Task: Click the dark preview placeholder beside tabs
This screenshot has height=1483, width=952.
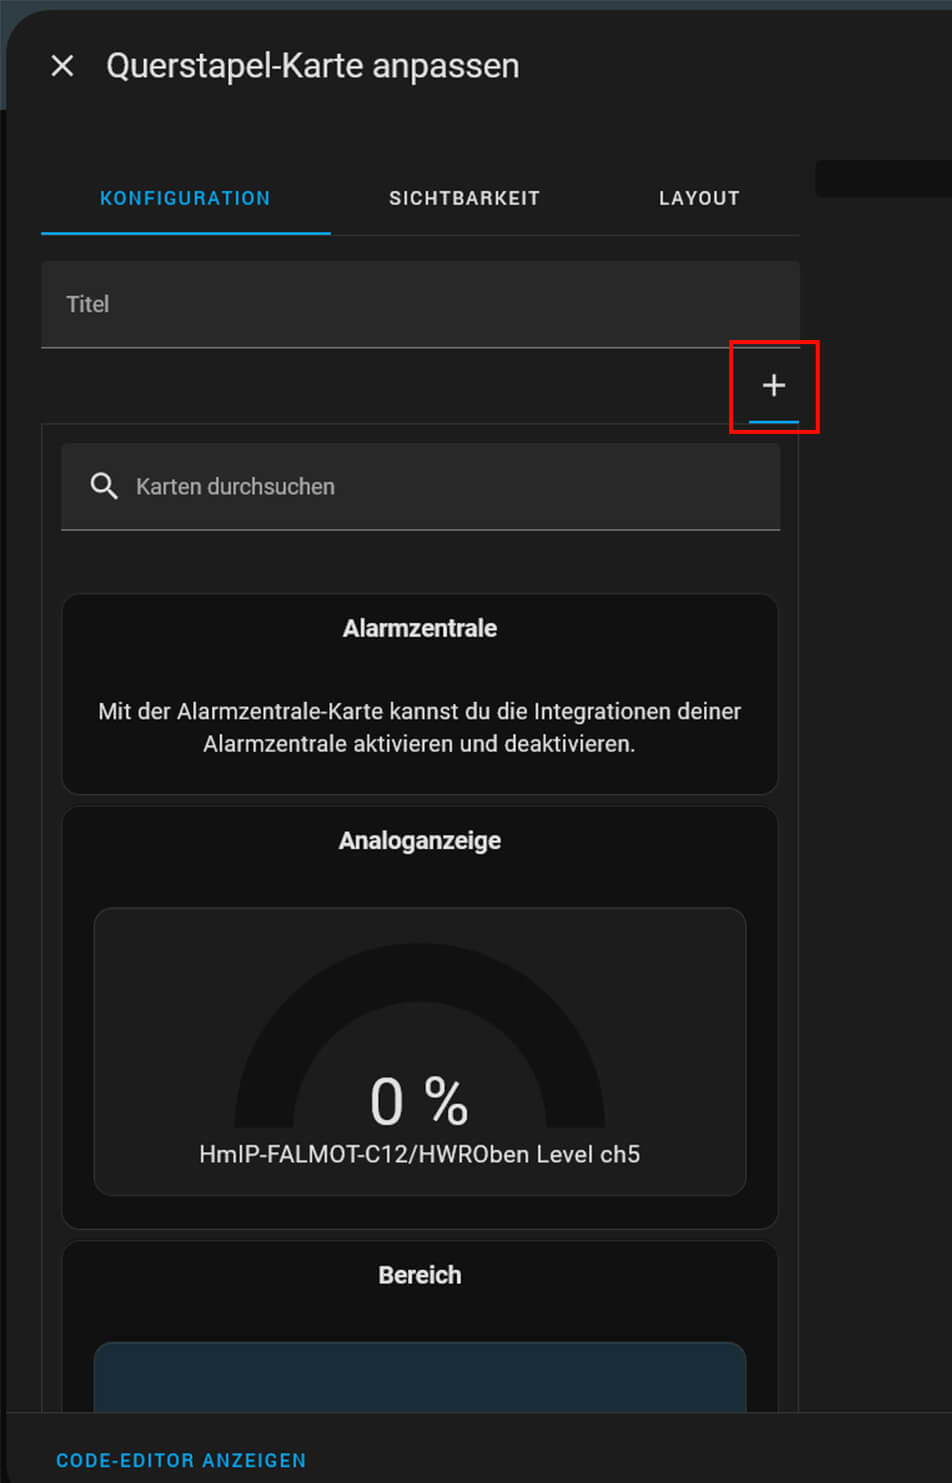Action: pyautogui.click(x=884, y=178)
